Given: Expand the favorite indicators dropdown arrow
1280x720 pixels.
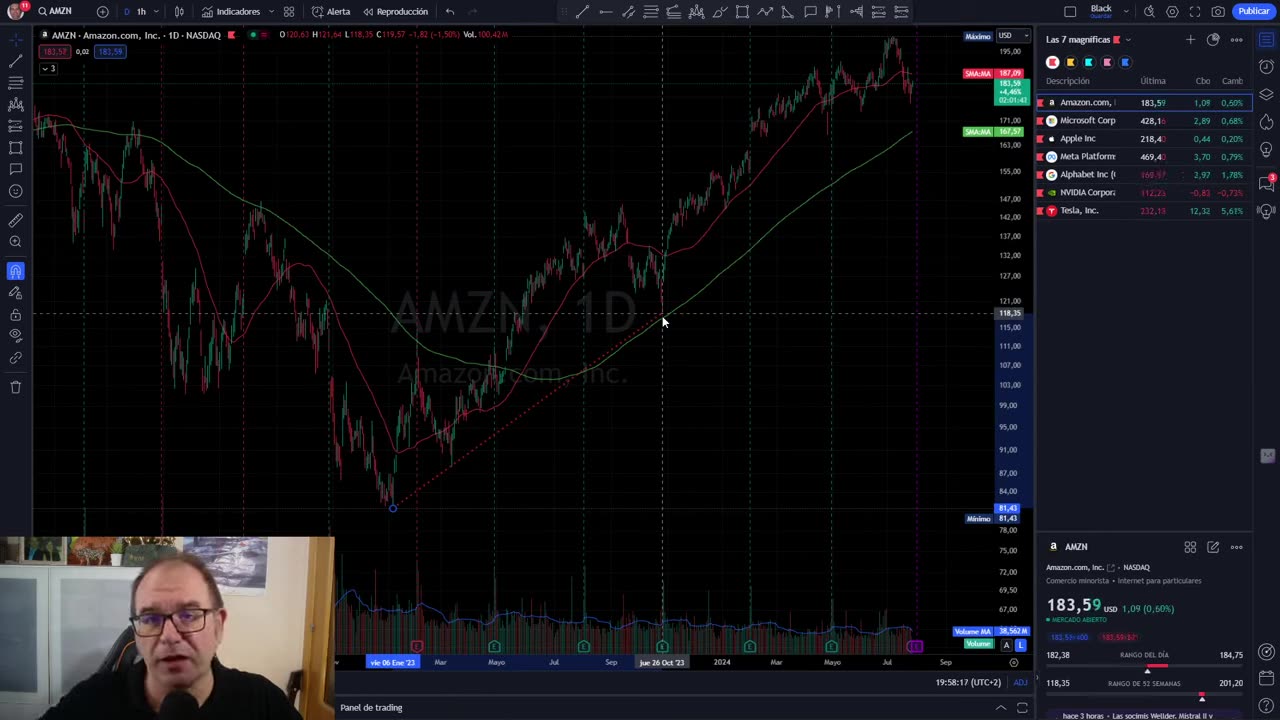Looking at the screenshot, I should pos(271,11).
